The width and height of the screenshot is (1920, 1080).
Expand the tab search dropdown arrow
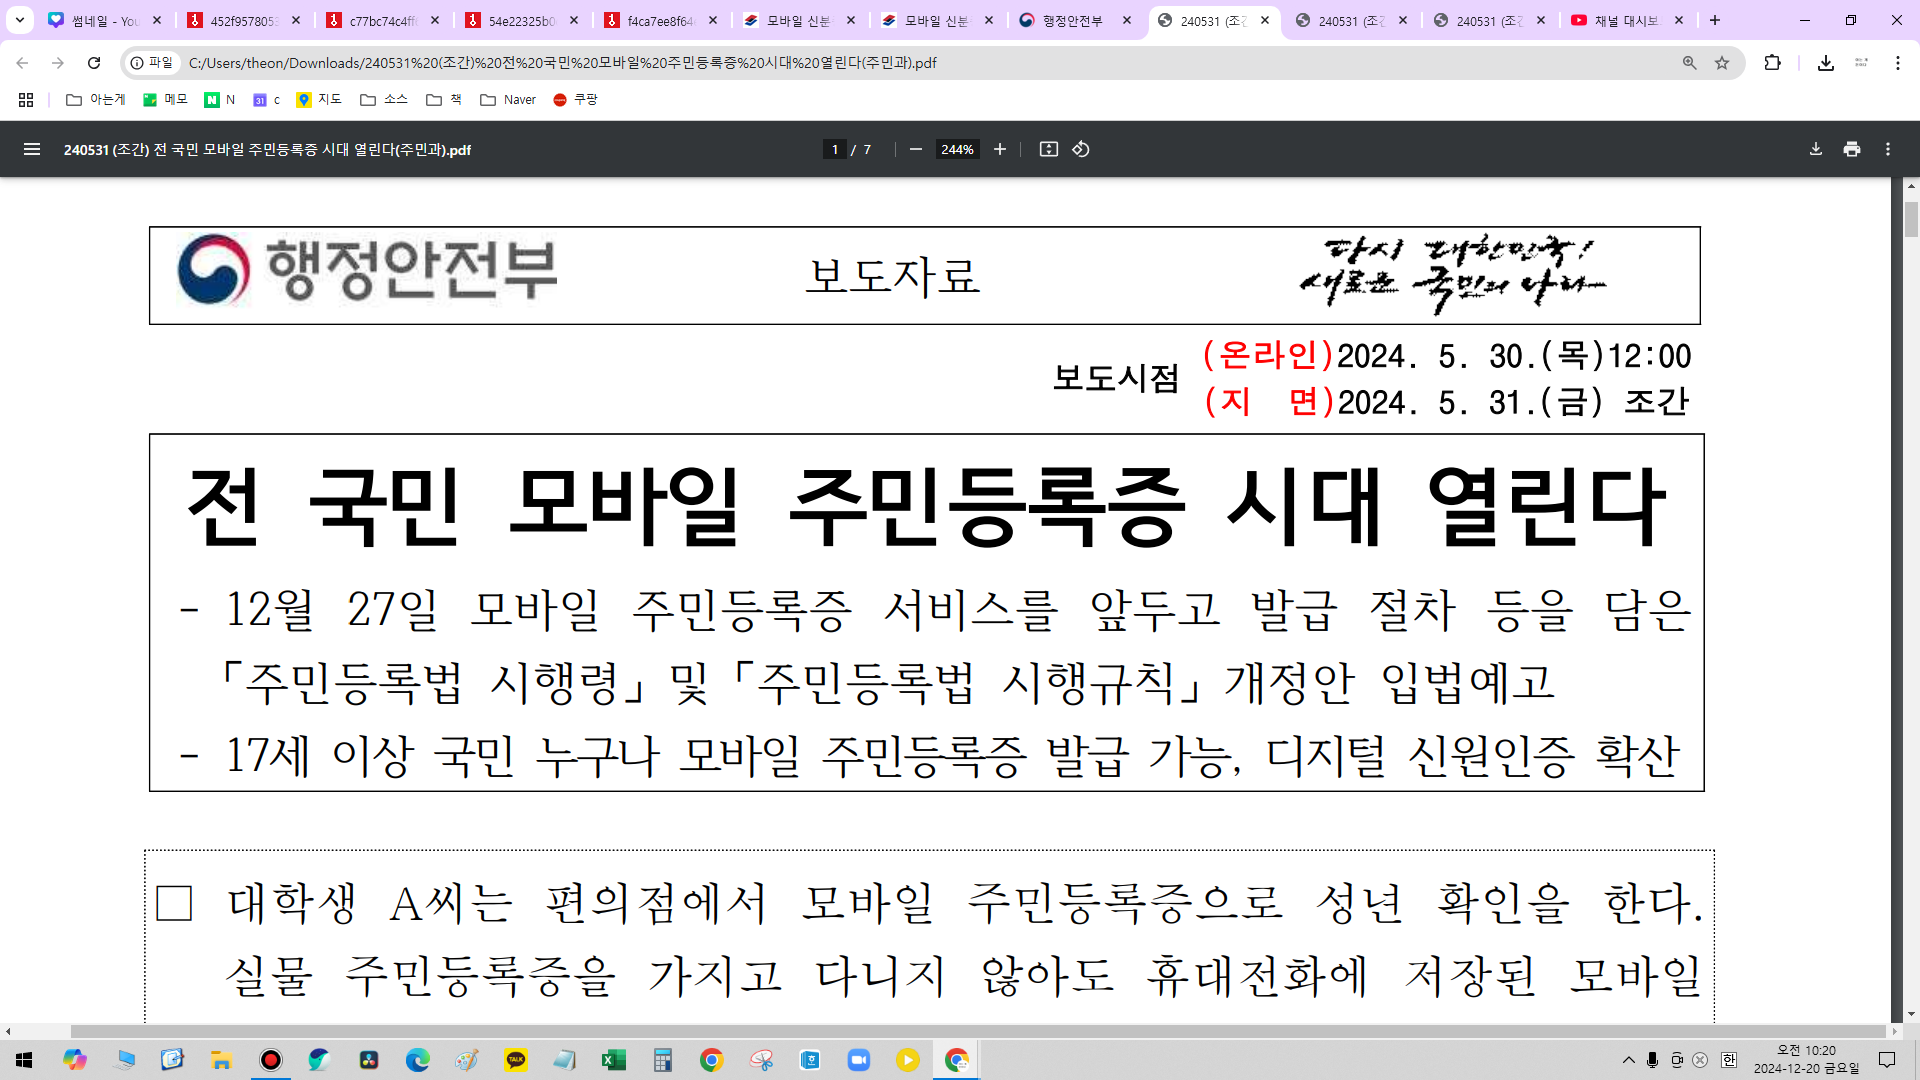(x=19, y=20)
